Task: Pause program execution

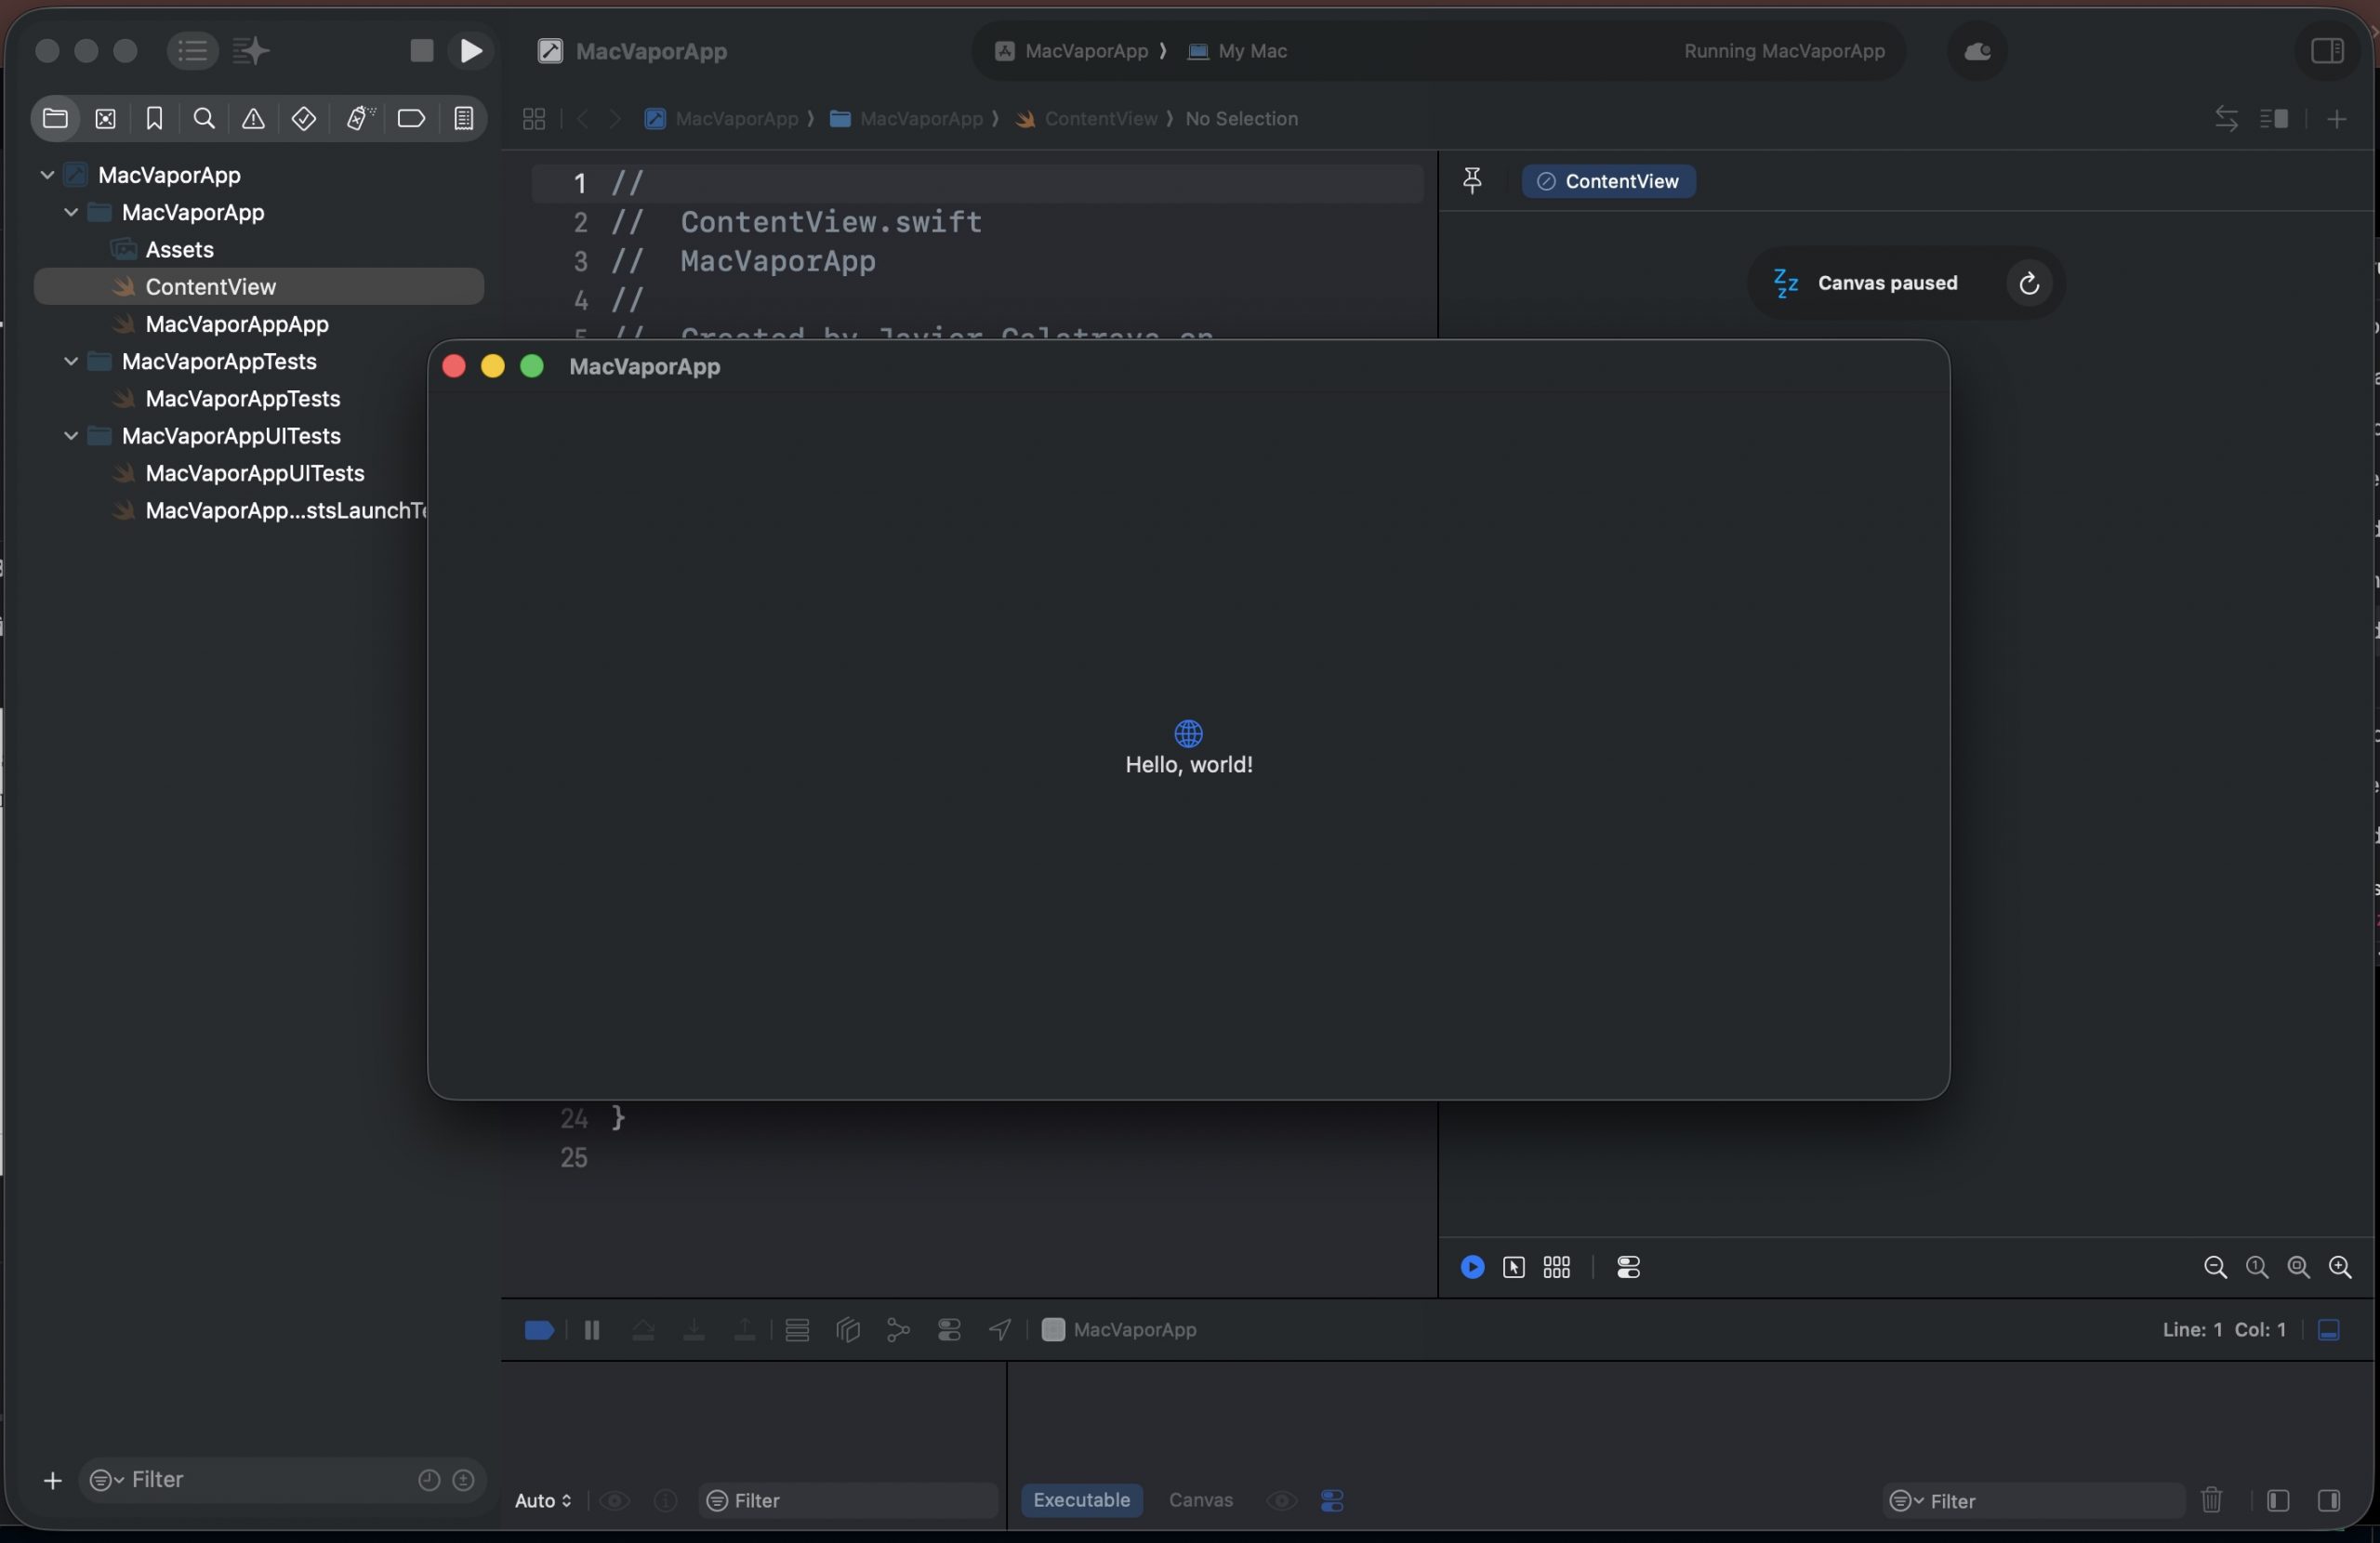Action: pyautogui.click(x=591, y=1330)
